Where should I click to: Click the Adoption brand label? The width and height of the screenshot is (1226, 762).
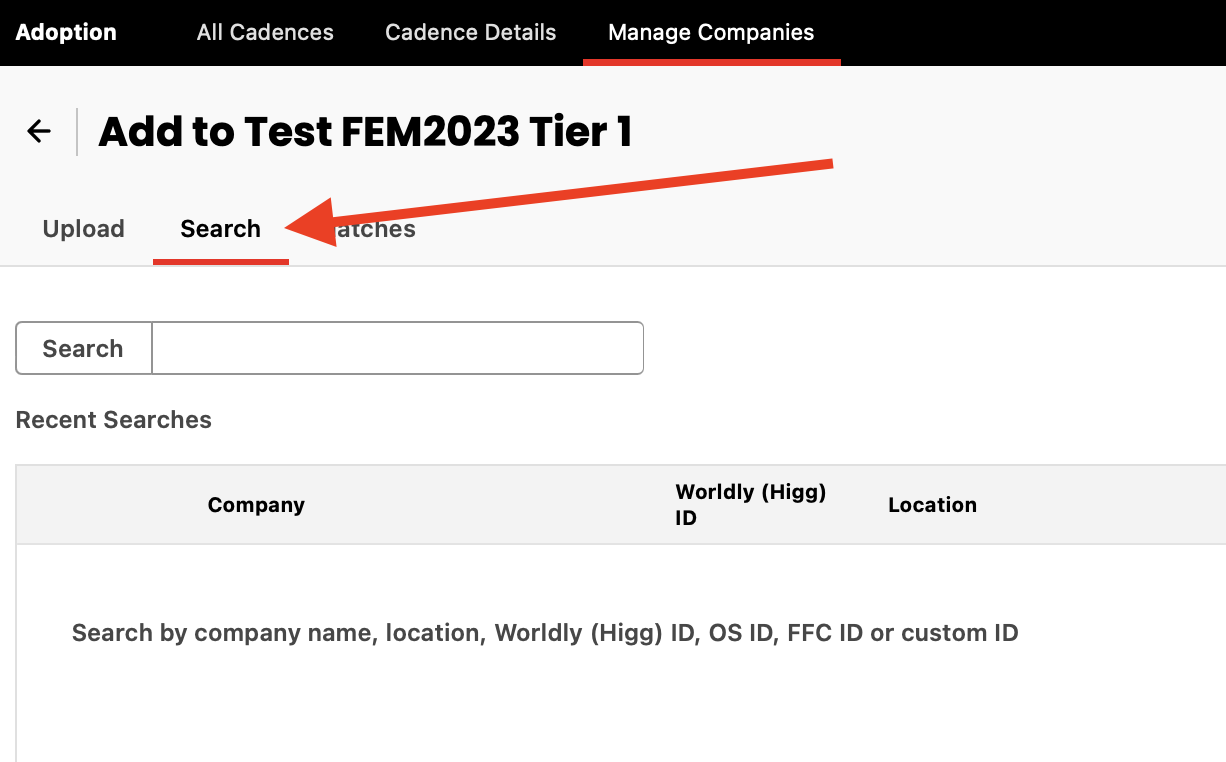(x=66, y=32)
